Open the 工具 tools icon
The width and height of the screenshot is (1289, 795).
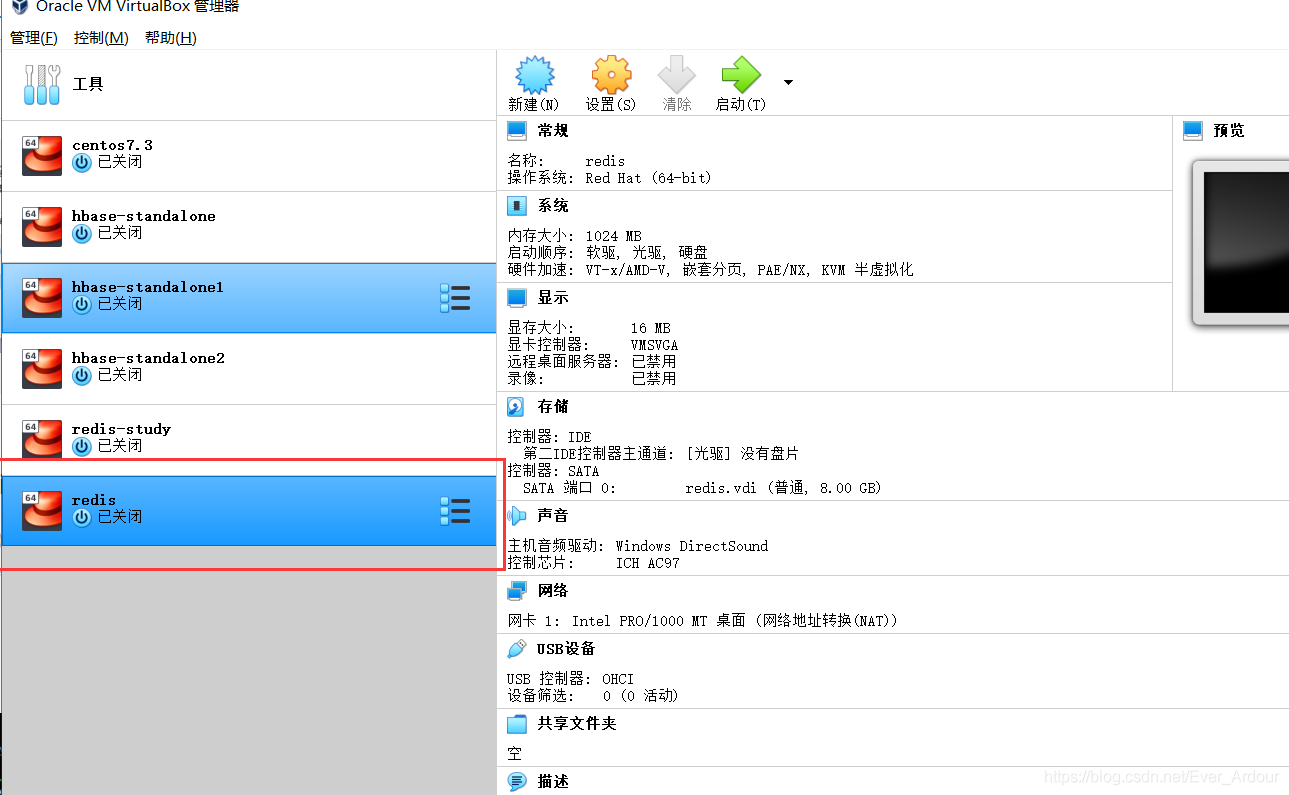coord(42,85)
